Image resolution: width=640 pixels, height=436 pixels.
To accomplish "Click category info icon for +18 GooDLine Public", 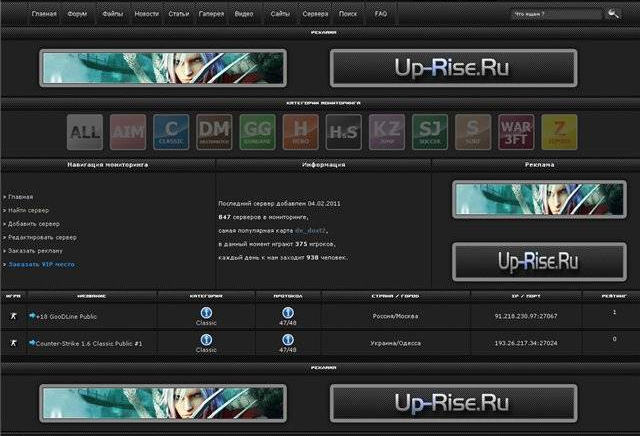I will [206, 313].
